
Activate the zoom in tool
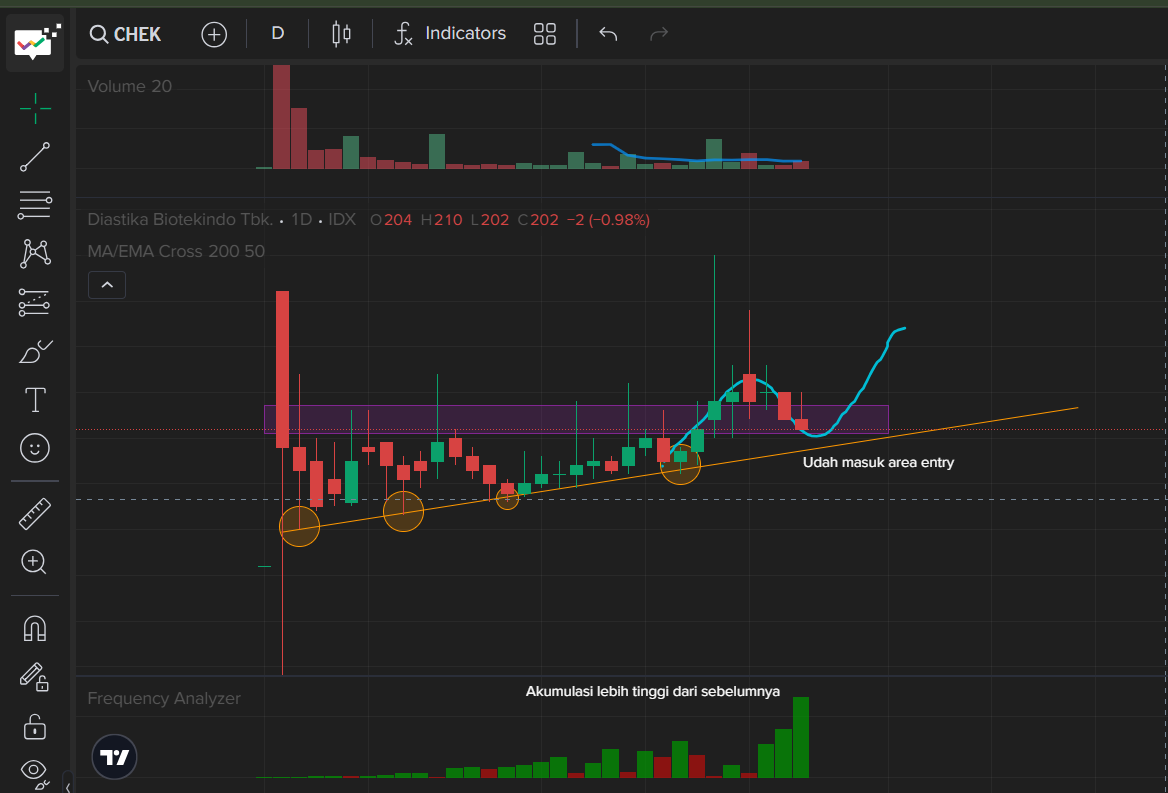pos(35,562)
